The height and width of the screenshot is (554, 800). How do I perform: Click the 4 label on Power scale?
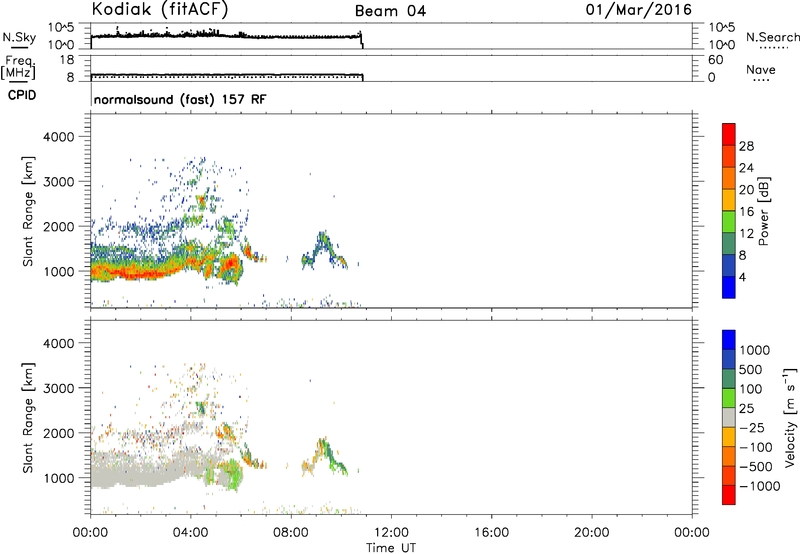(742, 277)
